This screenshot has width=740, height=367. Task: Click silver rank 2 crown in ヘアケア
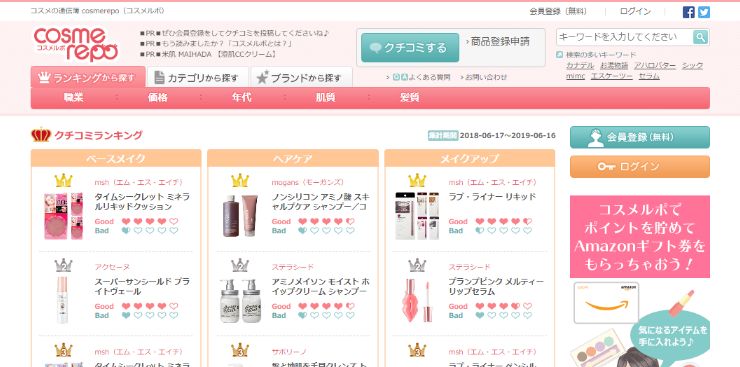click(240, 266)
